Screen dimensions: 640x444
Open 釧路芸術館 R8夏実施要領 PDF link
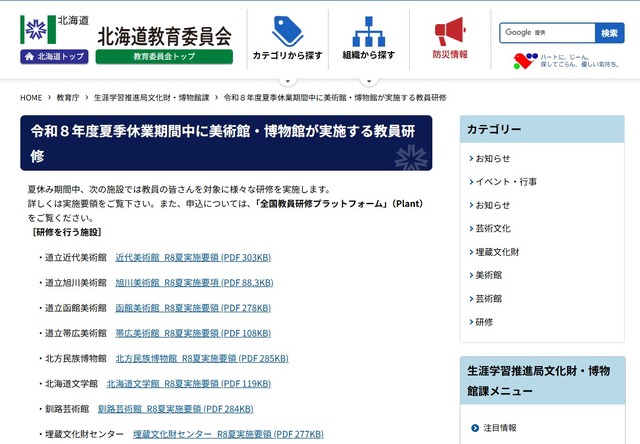coord(176,409)
